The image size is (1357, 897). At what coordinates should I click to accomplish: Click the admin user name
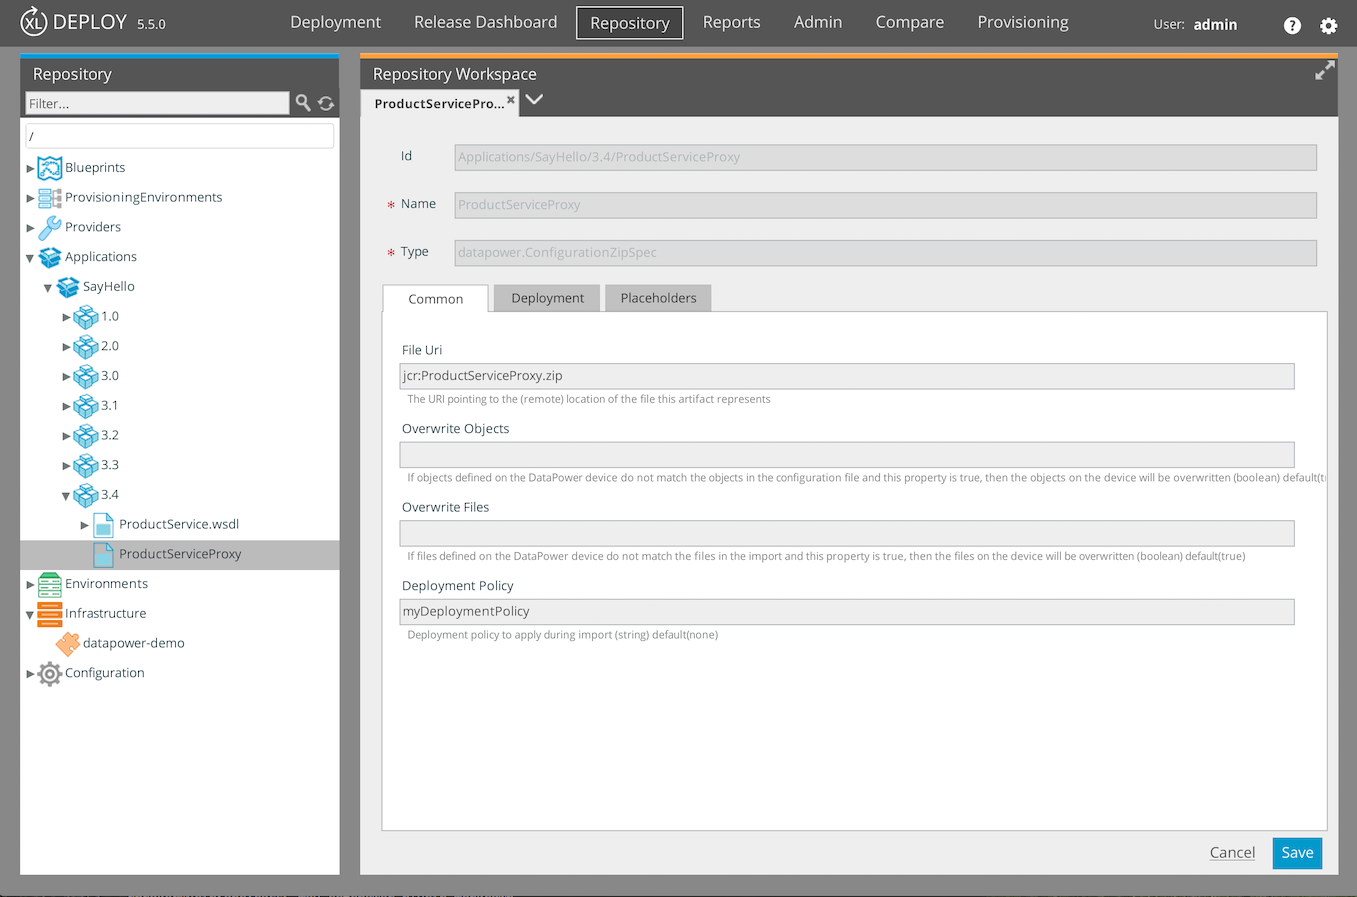click(1215, 24)
